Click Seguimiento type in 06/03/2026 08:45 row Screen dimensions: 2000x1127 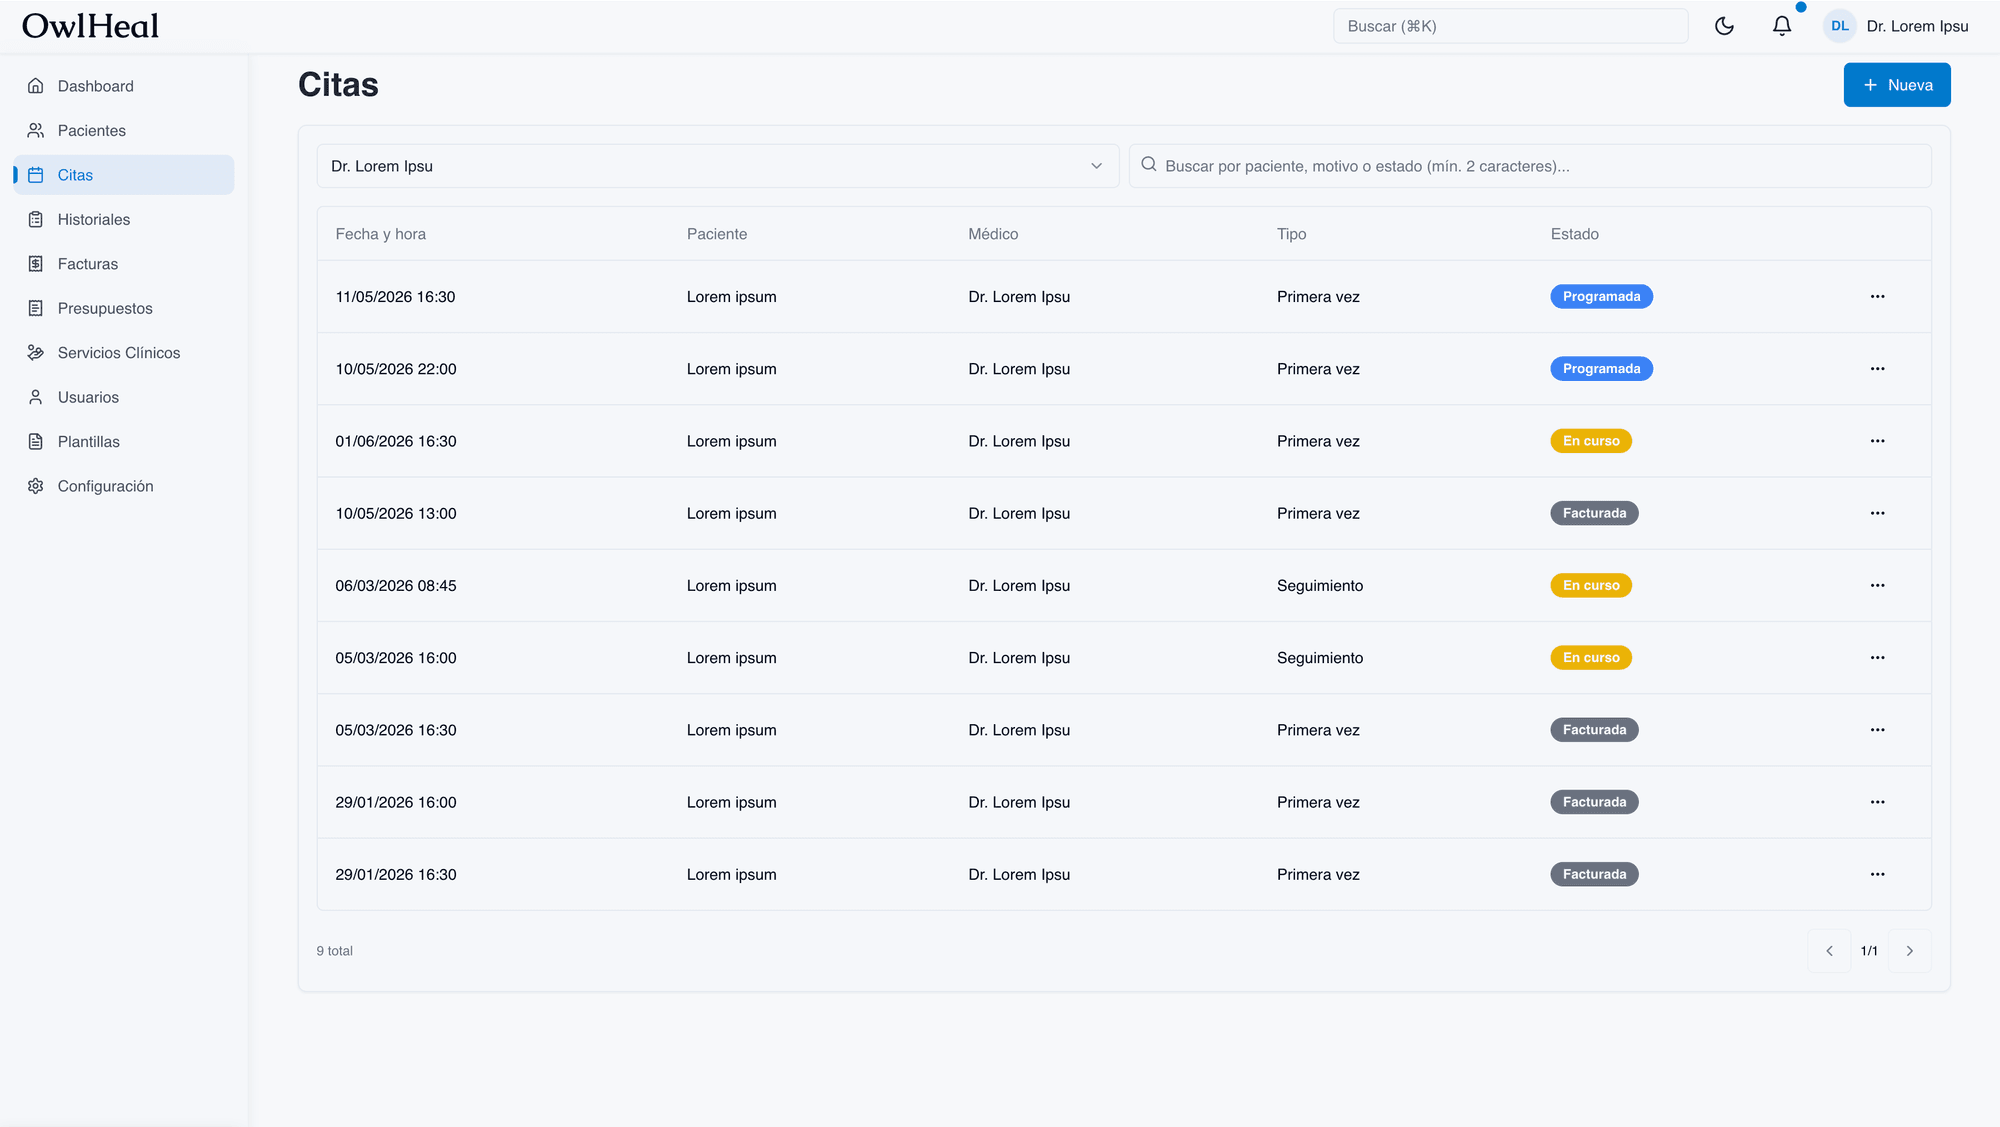click(x=1319, y=586)
